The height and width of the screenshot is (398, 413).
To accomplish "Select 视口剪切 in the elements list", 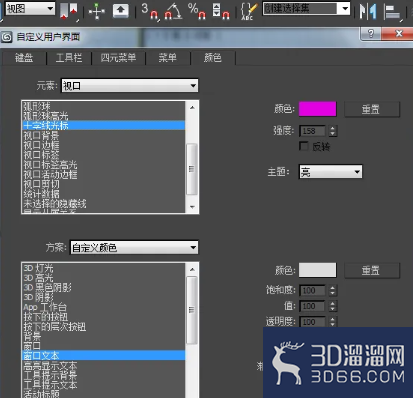I will 104,184.
